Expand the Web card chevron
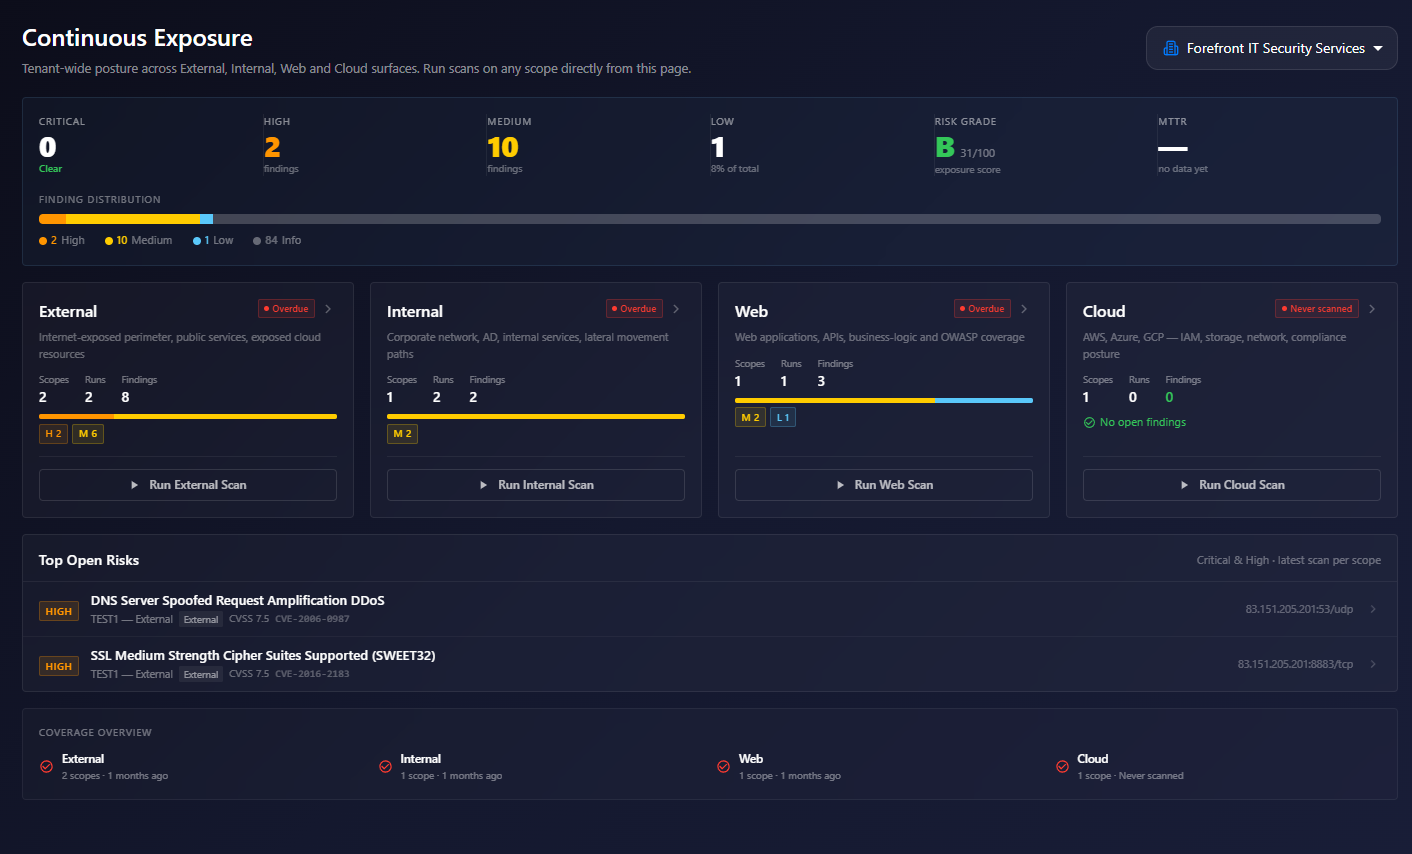This screenshot has width=1412, height=854. (1024, 309)
